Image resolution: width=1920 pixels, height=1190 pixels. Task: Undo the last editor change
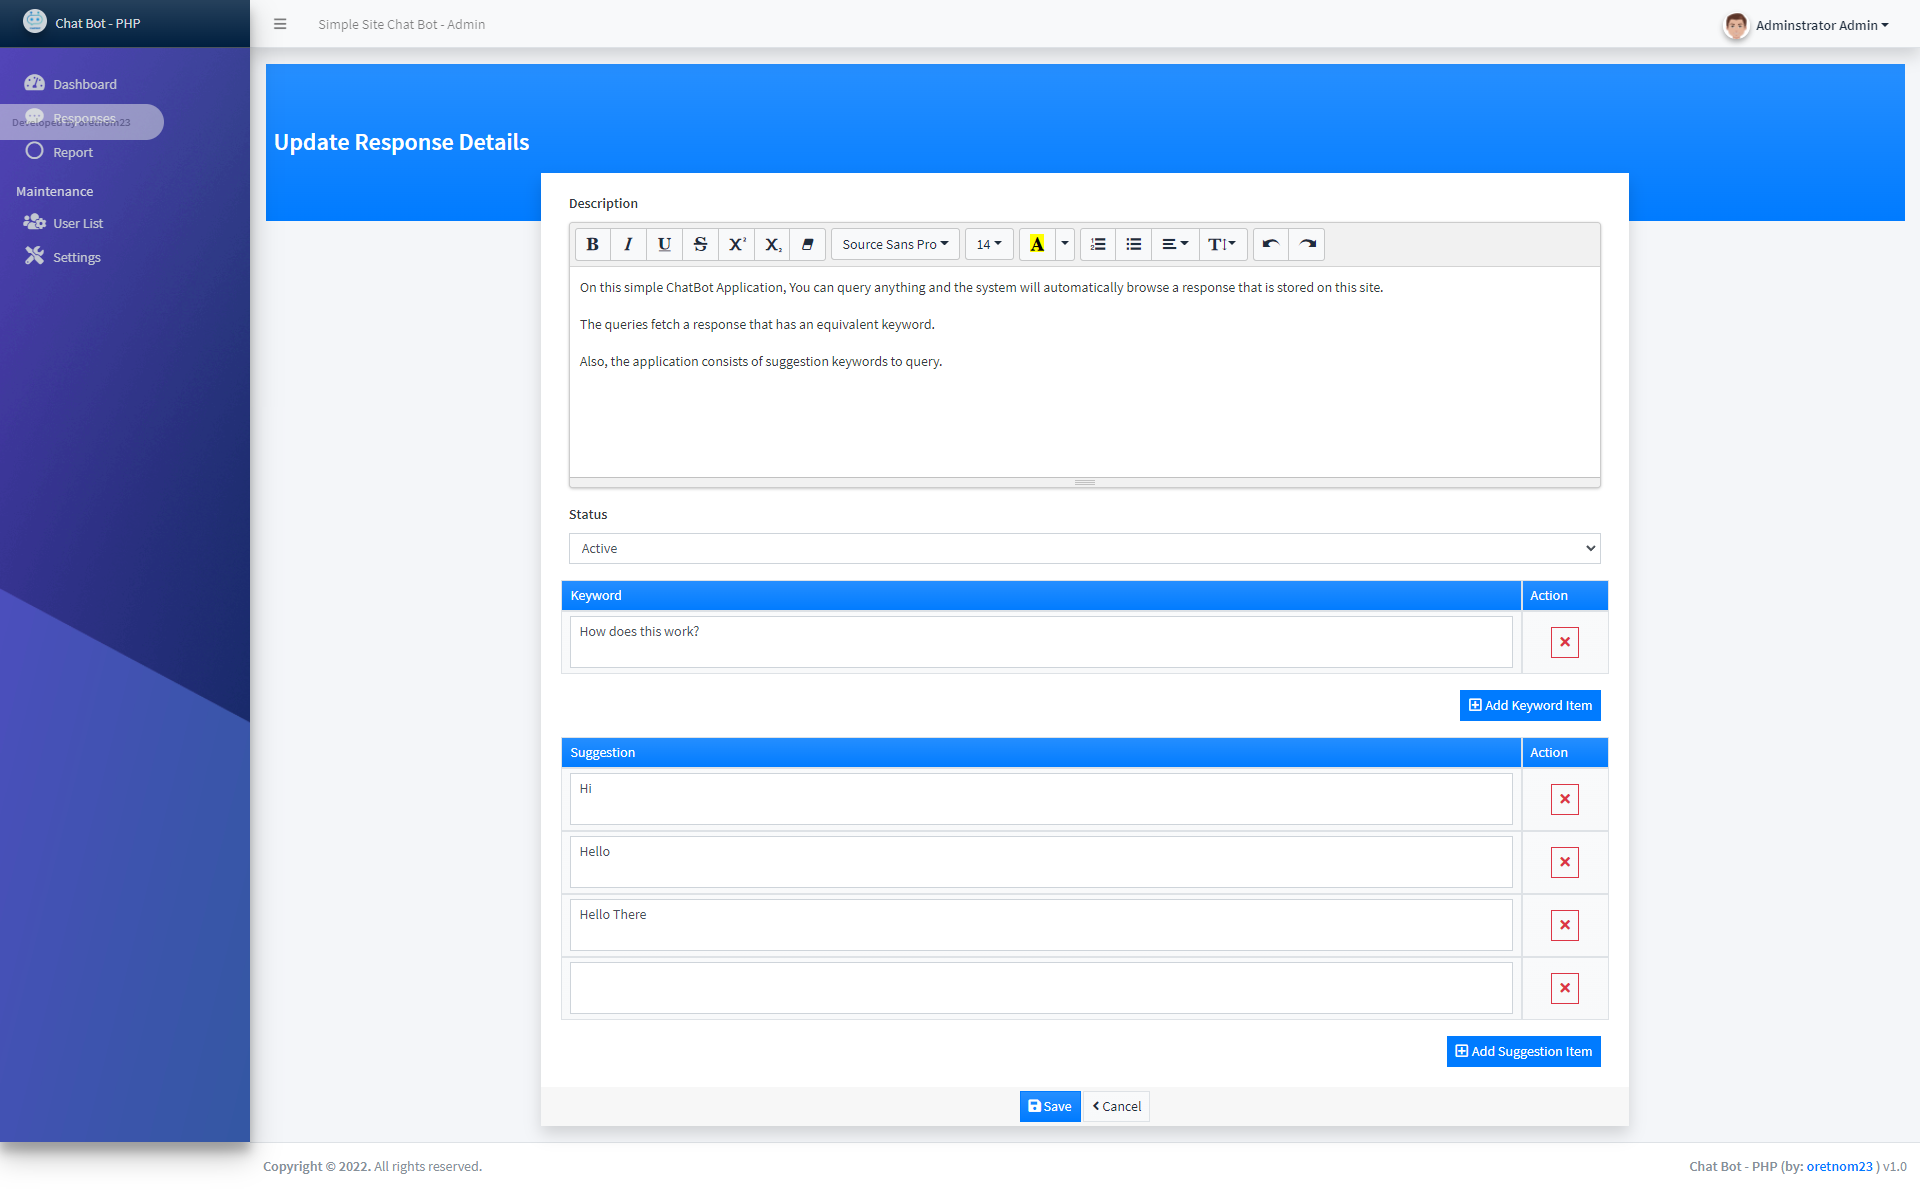1271,244
